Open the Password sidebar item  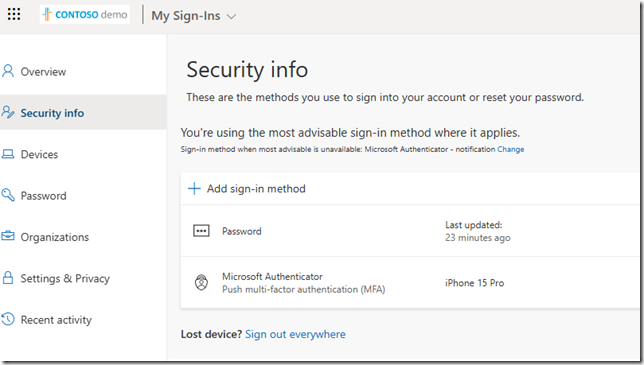44,196
